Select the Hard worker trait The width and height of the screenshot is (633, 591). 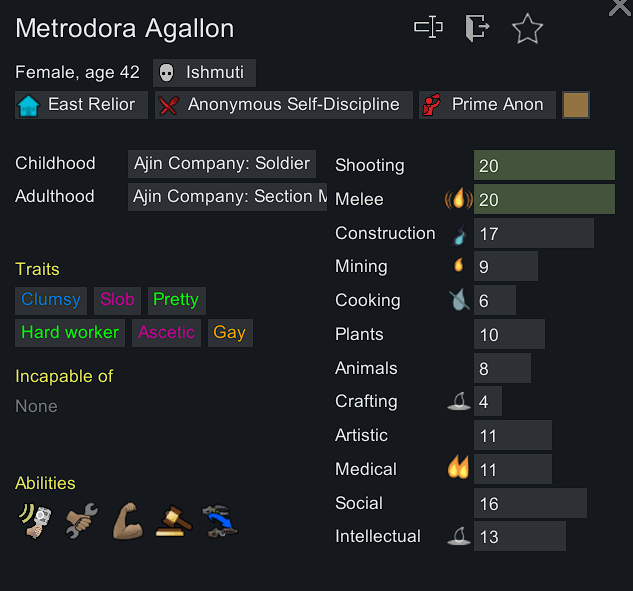tap(70, 333)
